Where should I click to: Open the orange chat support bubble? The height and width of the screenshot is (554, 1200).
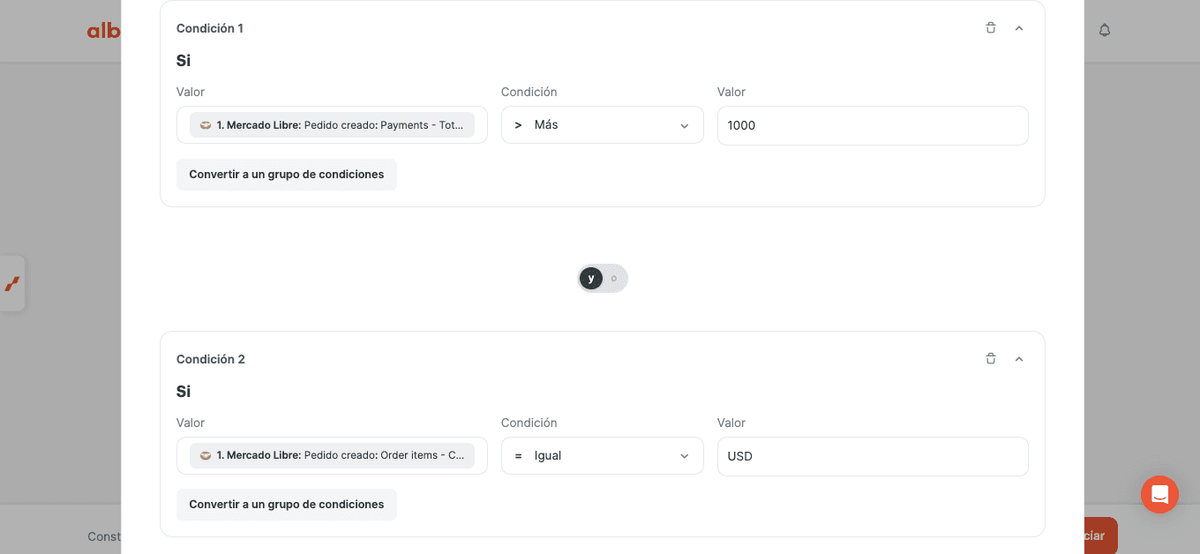pos(1160,494)
